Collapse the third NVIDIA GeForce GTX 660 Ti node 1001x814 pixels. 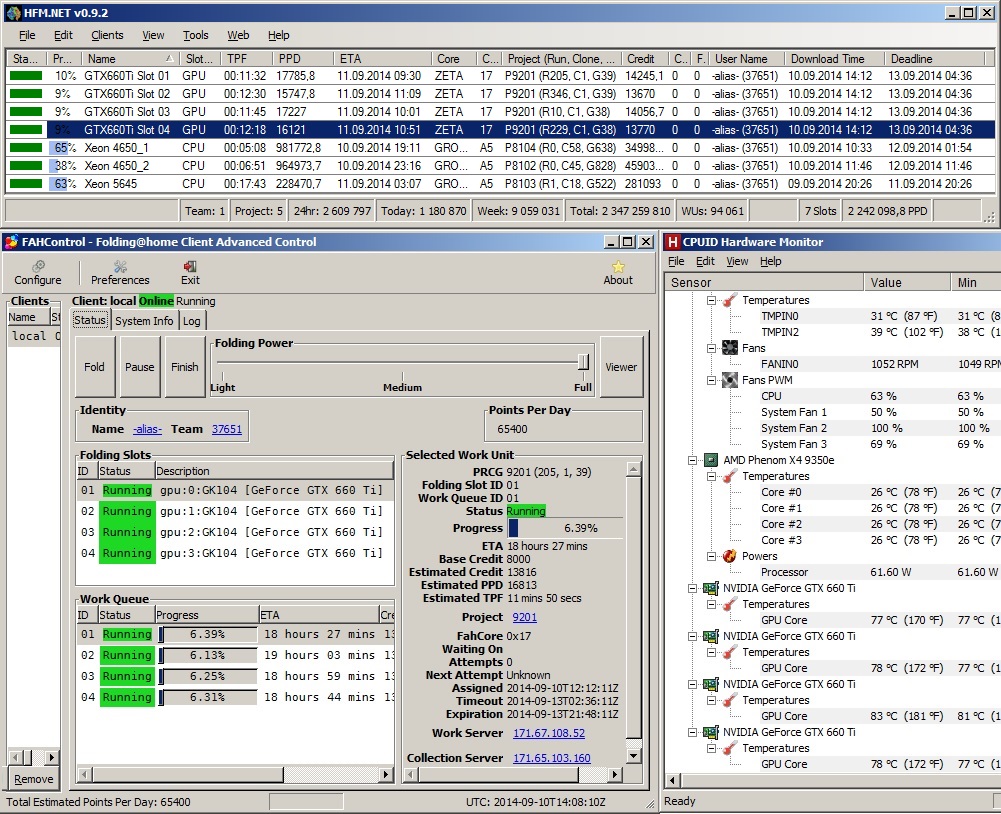692,684
